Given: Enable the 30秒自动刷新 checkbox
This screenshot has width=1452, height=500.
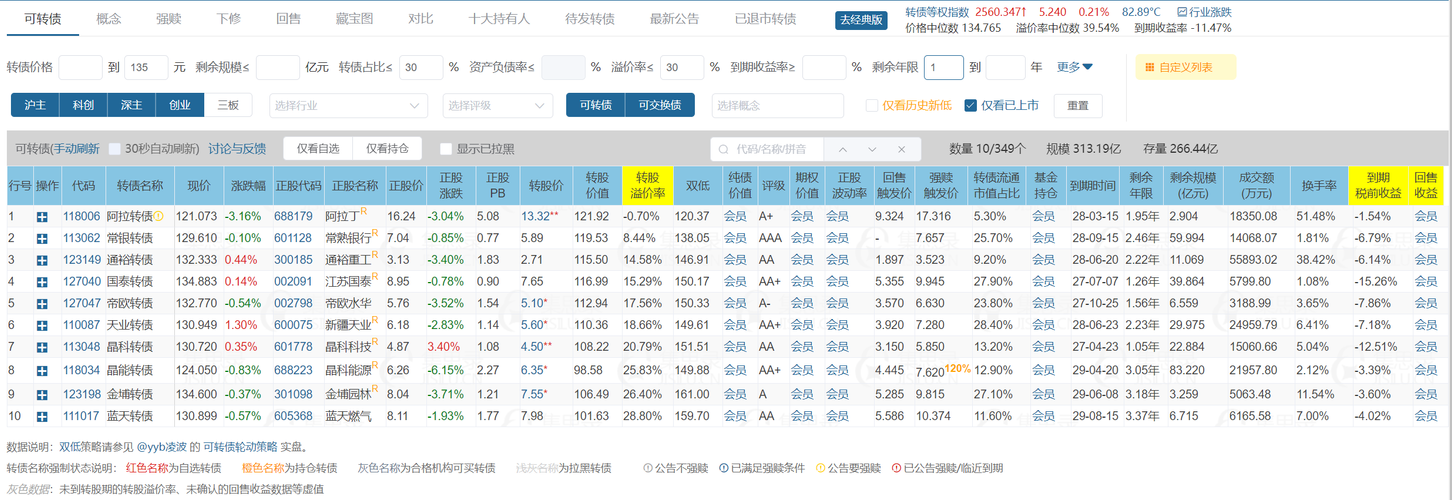Looking at the screenshot, I should click(114, 149).
